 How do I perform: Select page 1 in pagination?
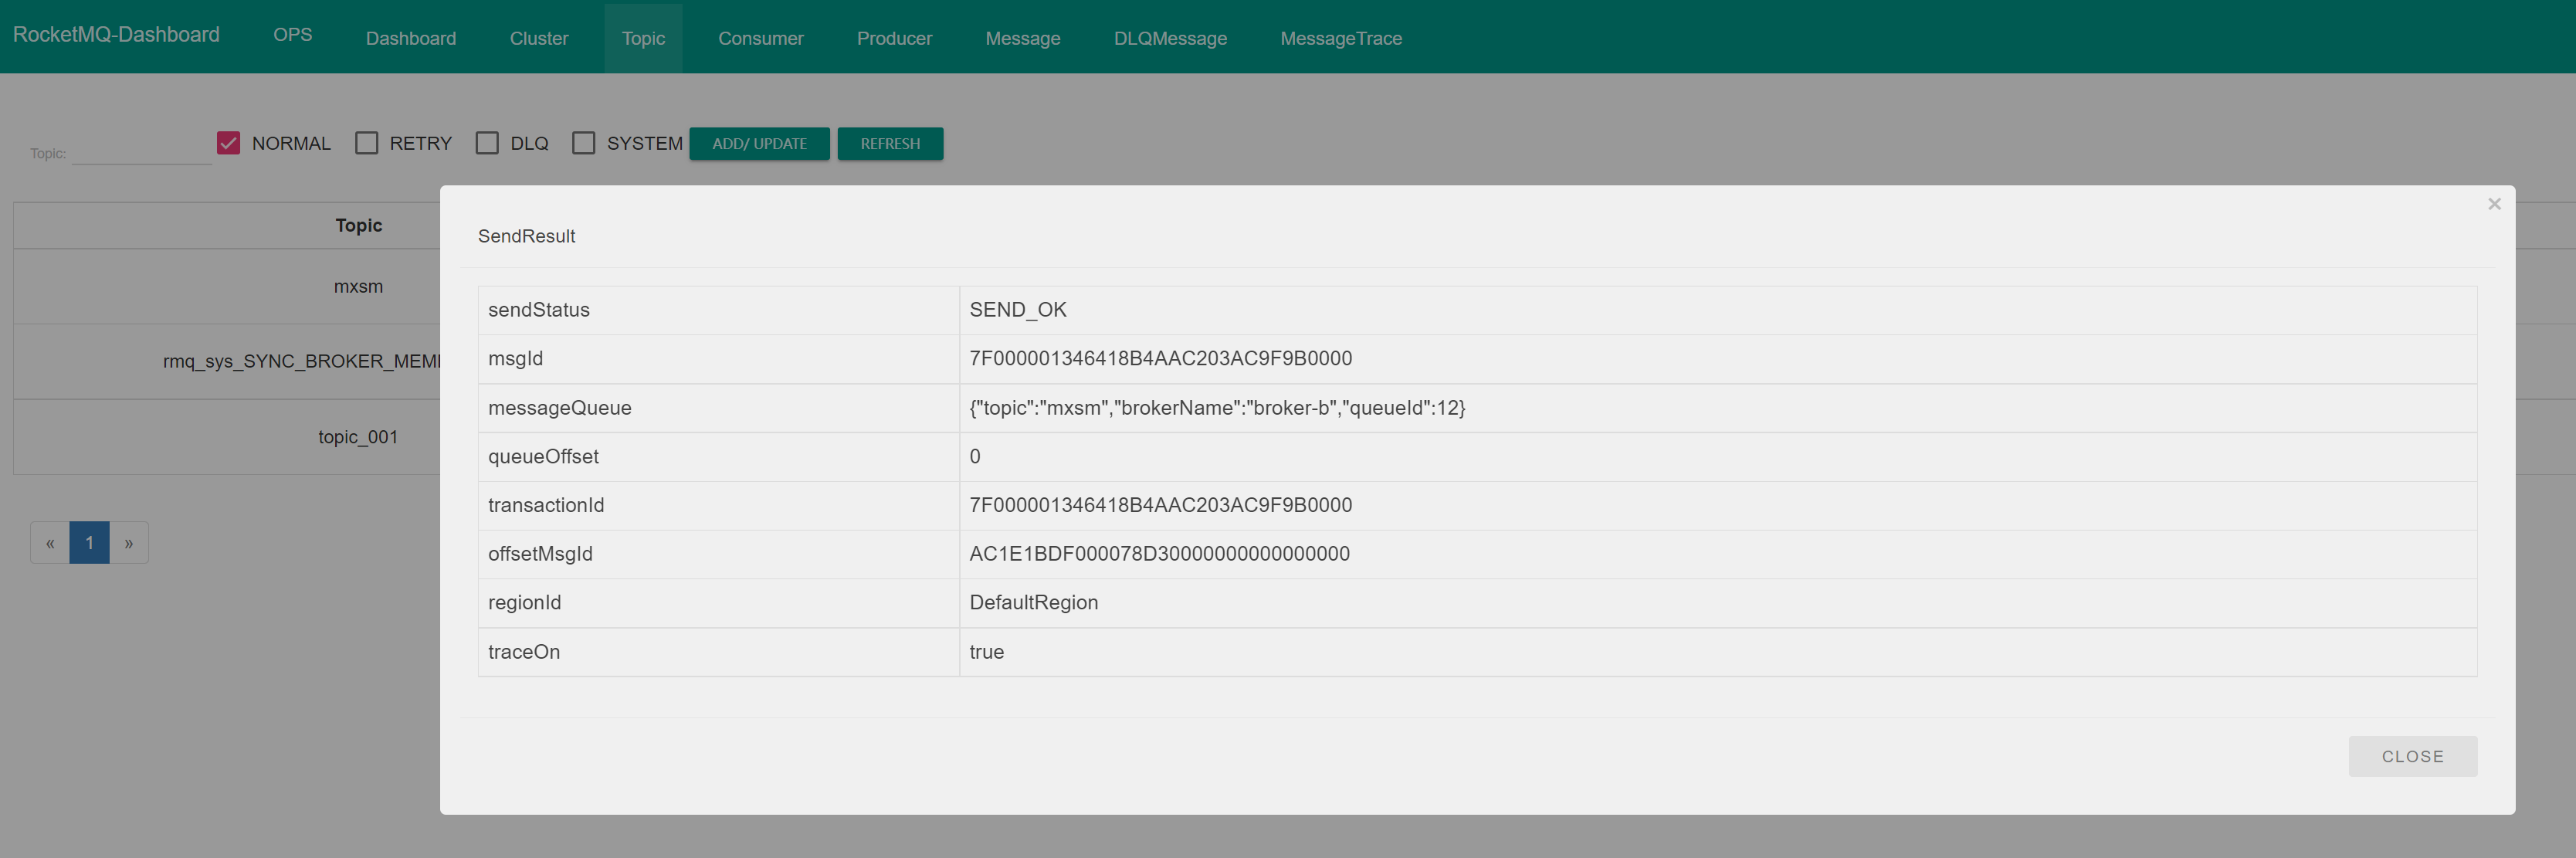pos(89,542)
